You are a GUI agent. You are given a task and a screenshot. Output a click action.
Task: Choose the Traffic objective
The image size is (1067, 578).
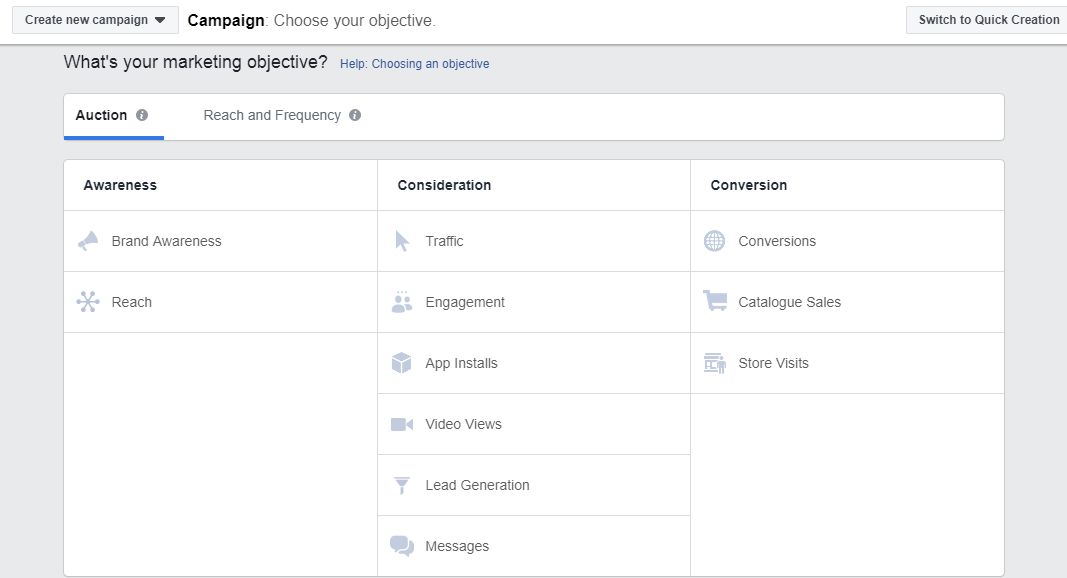click(x=444, y=241)
